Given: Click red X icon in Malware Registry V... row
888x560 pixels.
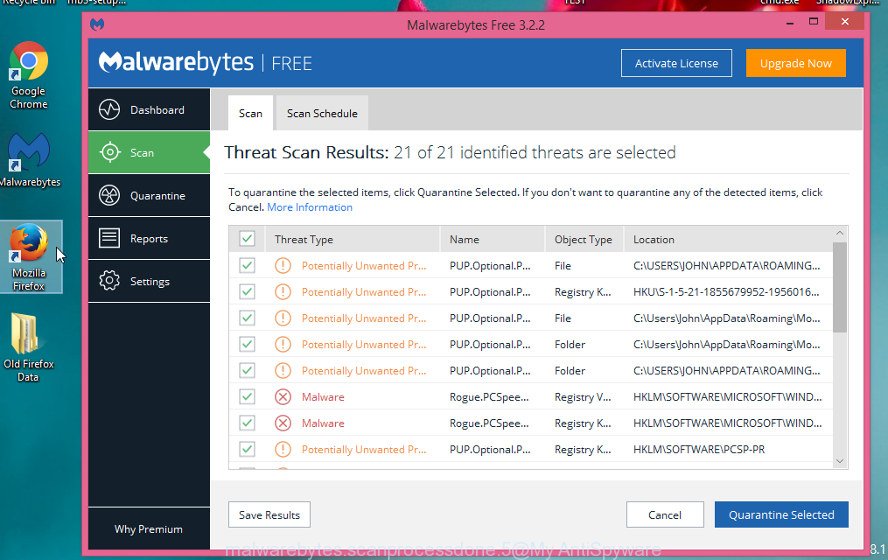Looking at the screenshot, I should [283, 396].
